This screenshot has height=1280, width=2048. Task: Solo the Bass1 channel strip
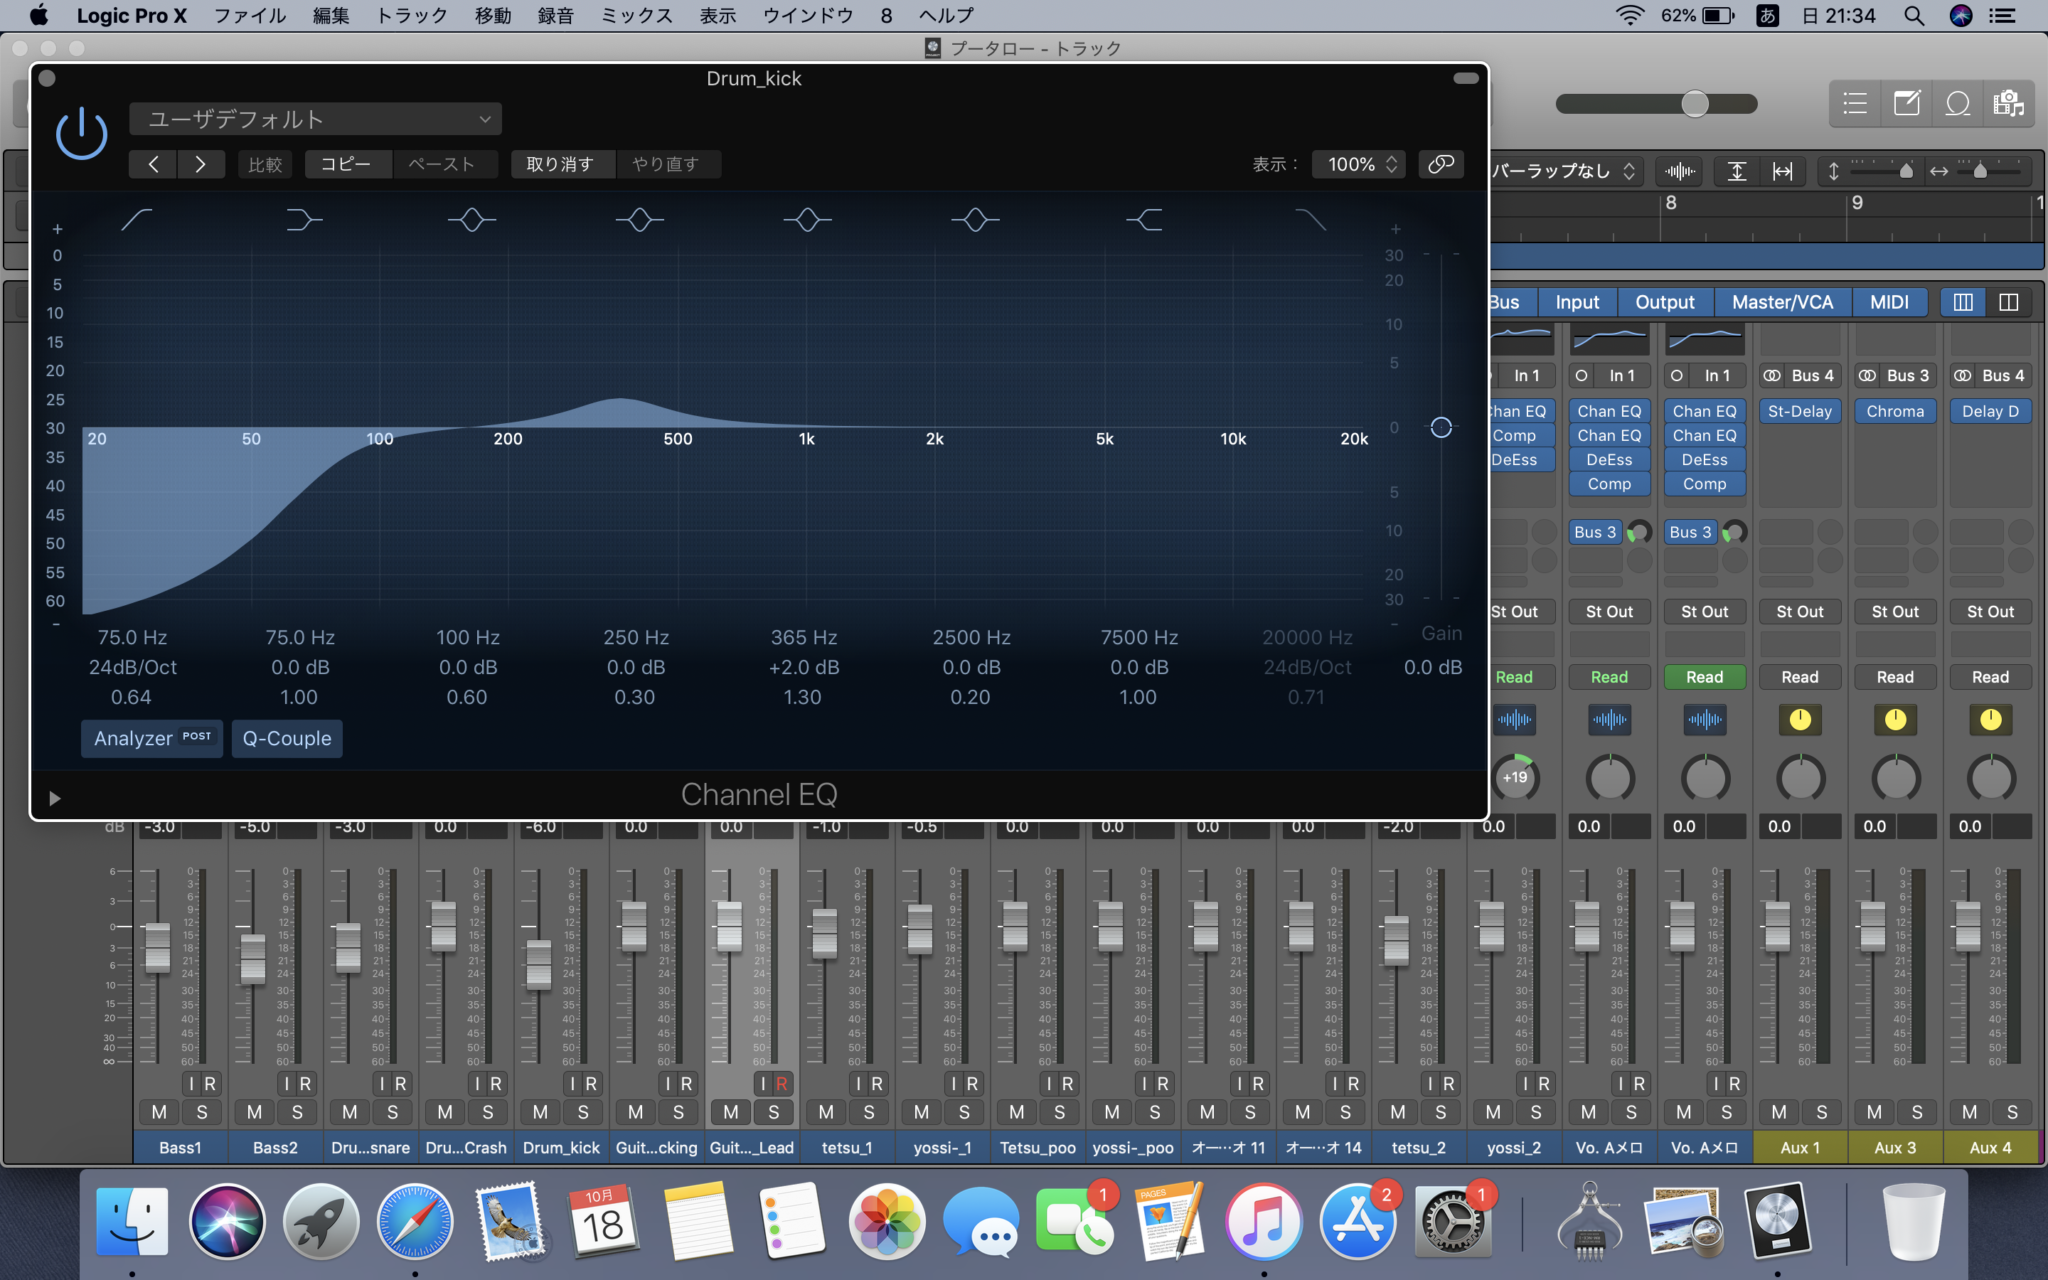(x=202, y=1112)
